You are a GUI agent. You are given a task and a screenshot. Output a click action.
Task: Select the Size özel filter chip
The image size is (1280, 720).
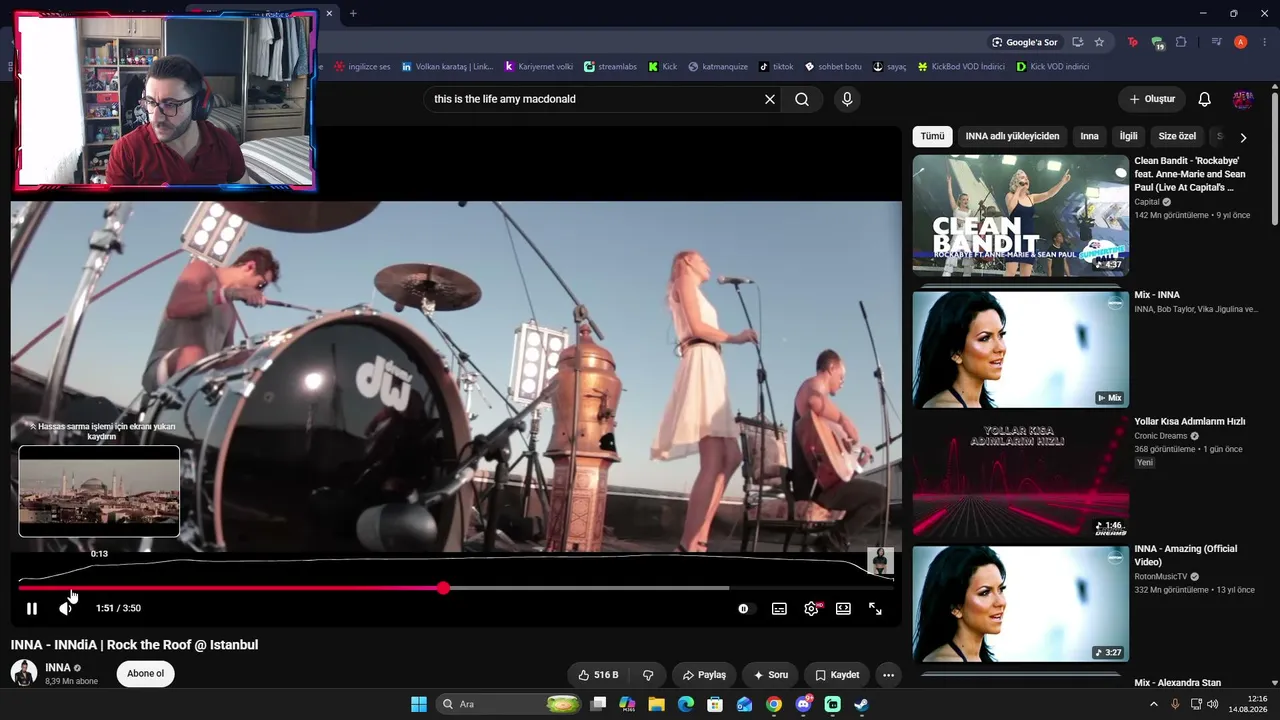(1177, 136)
